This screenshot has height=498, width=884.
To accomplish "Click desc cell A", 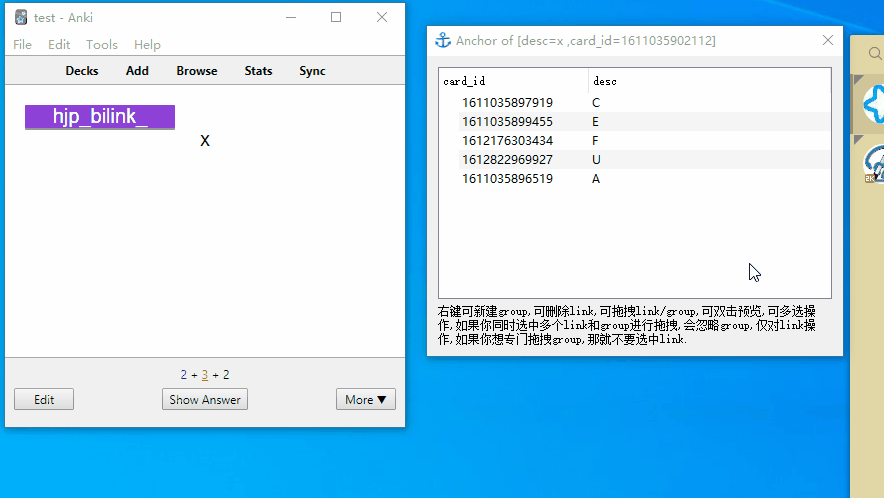I will tap(596, 179).
